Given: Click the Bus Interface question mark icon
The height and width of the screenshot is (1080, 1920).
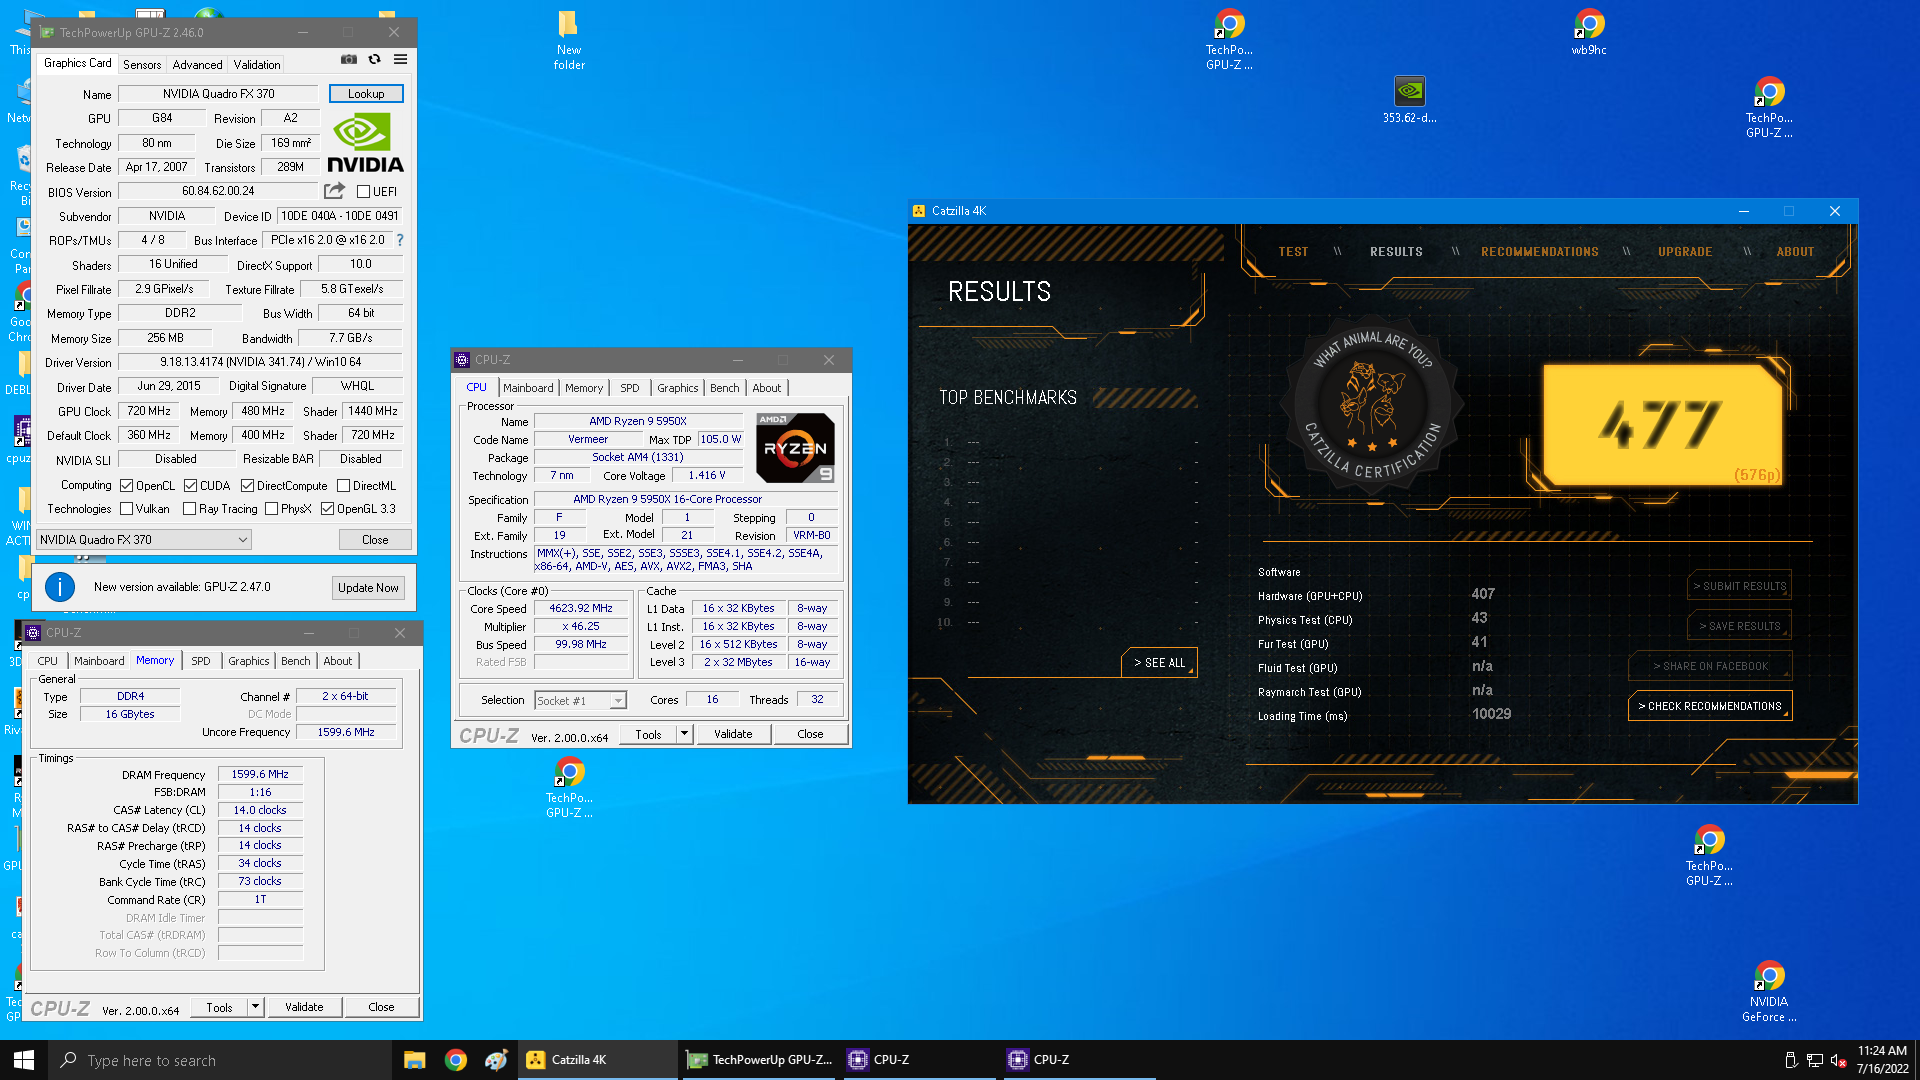Looking at the screenshot, I should point(400,240).
